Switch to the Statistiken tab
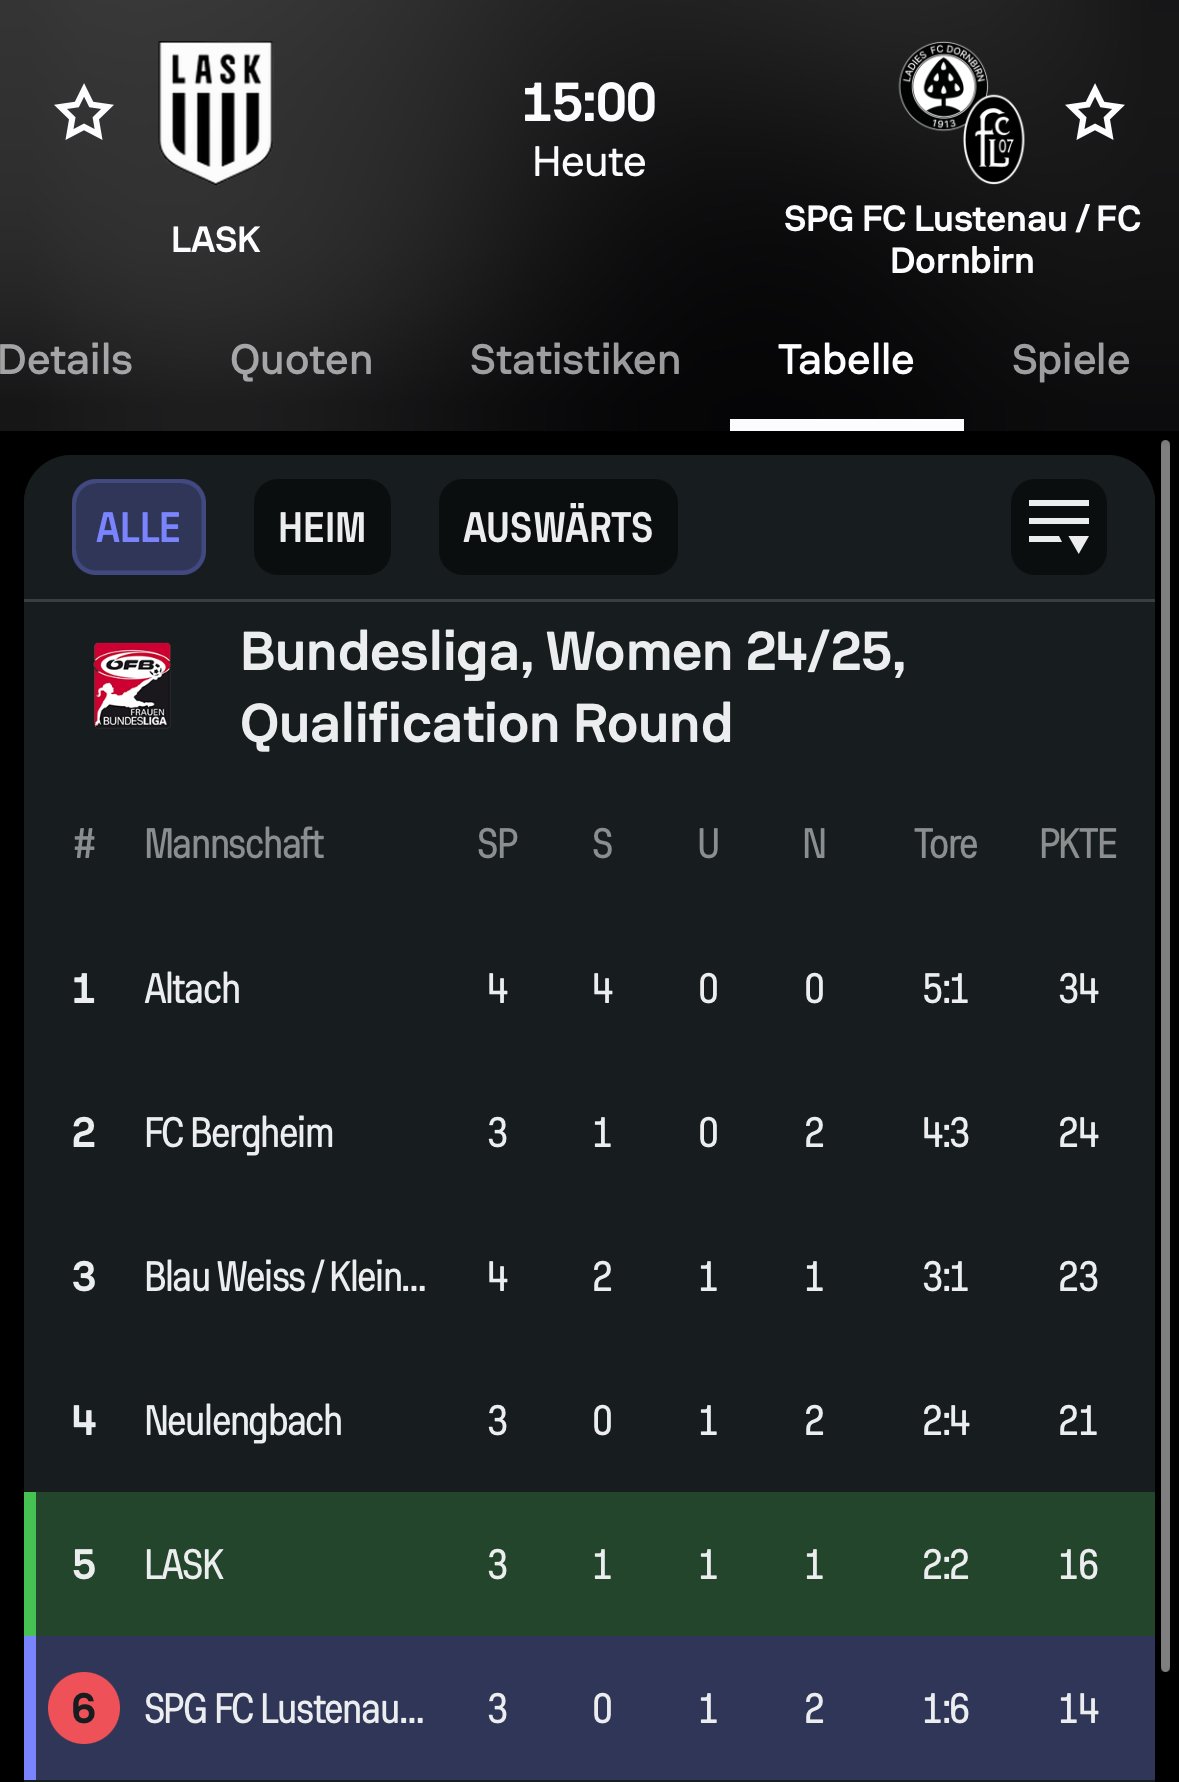The image size is (1179, 1782). [x=575, y=360]
